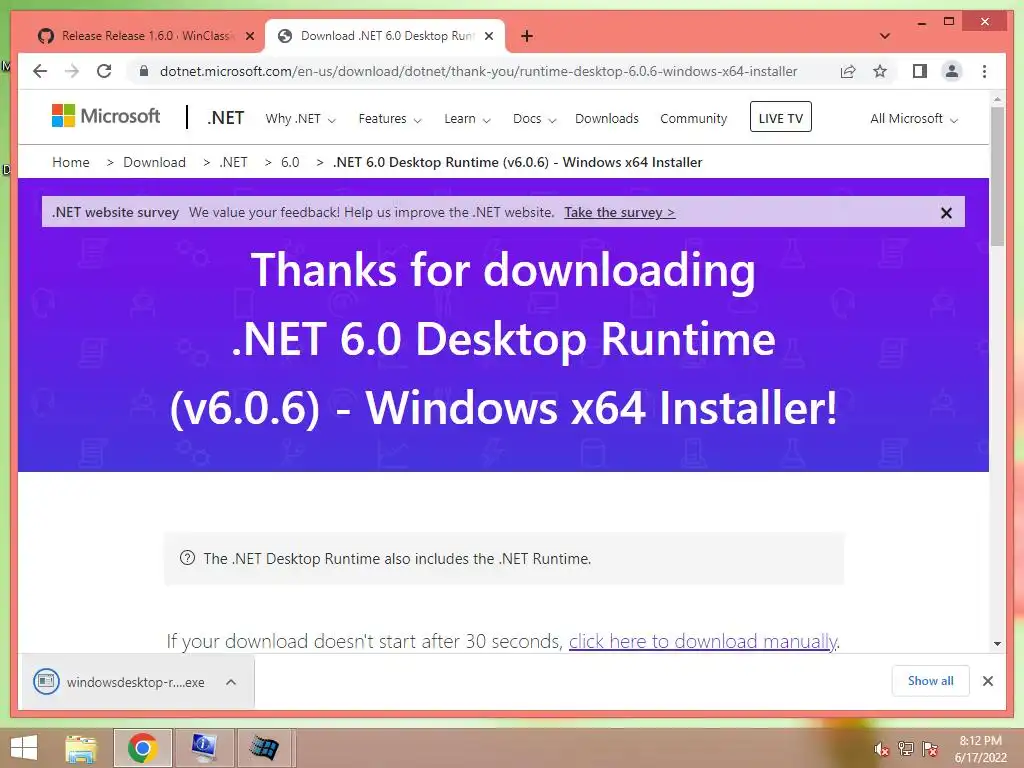Image resolution: width=1024 pixels, height=768 pixels.
Task: Close the WinClassic GitHub tab
Action: pos(249,36)
